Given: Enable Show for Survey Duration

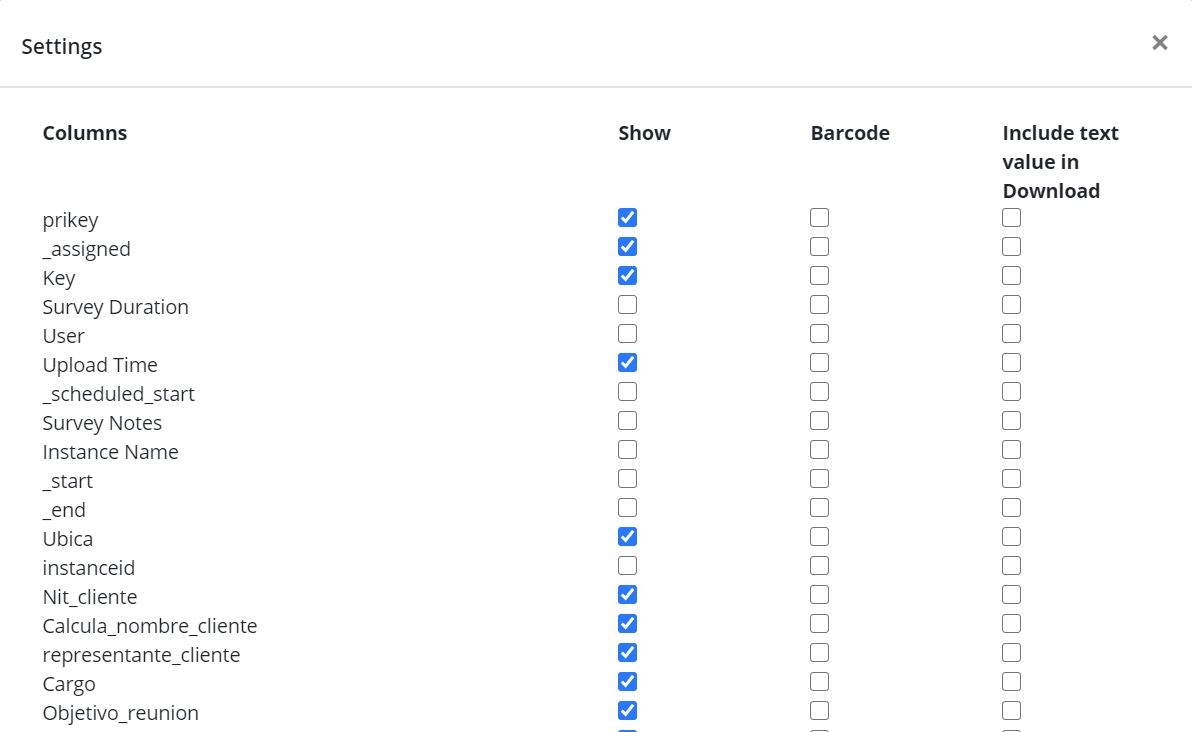Looking at the screenshot, I should pyautogui.click(x=627, y=305).
